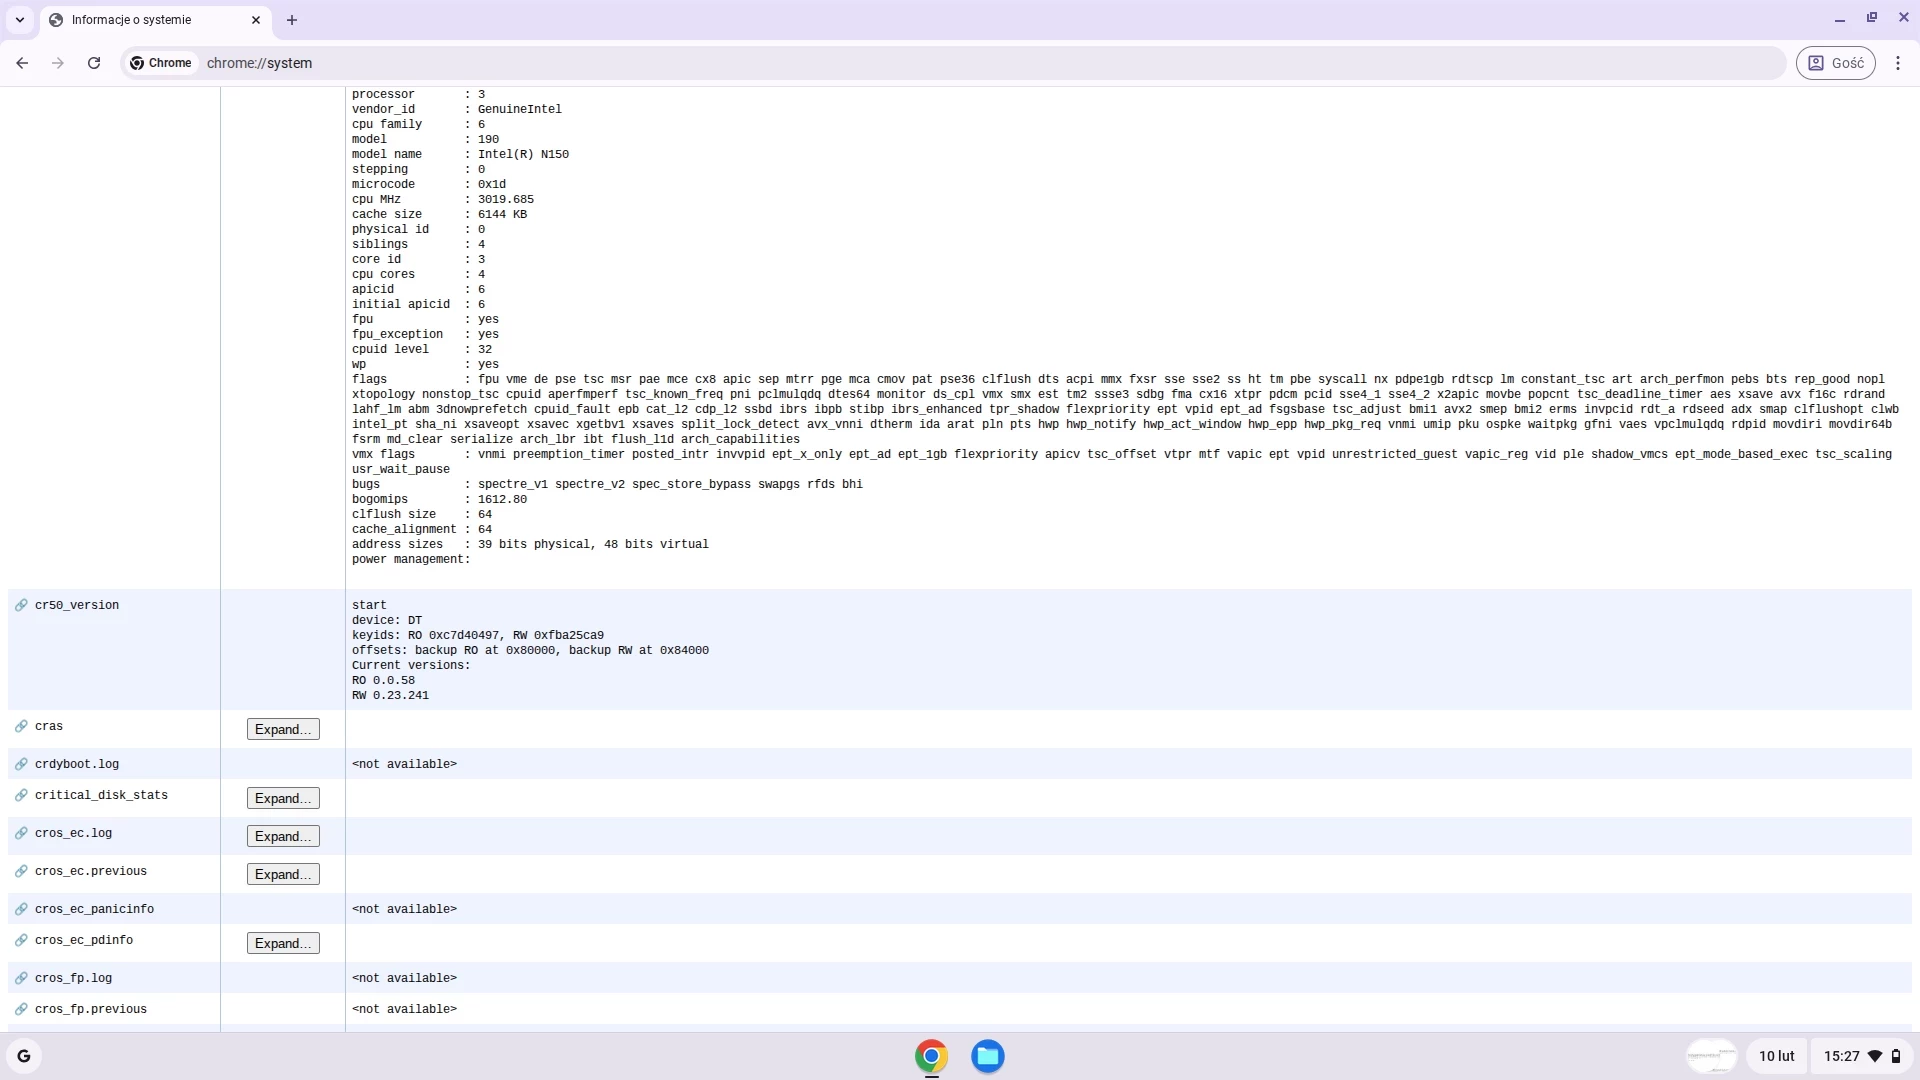Open the Files app in the shelf
Image resolution: width=1920 pixels, height=1080 pixels.
click(x=987, y=1056)
